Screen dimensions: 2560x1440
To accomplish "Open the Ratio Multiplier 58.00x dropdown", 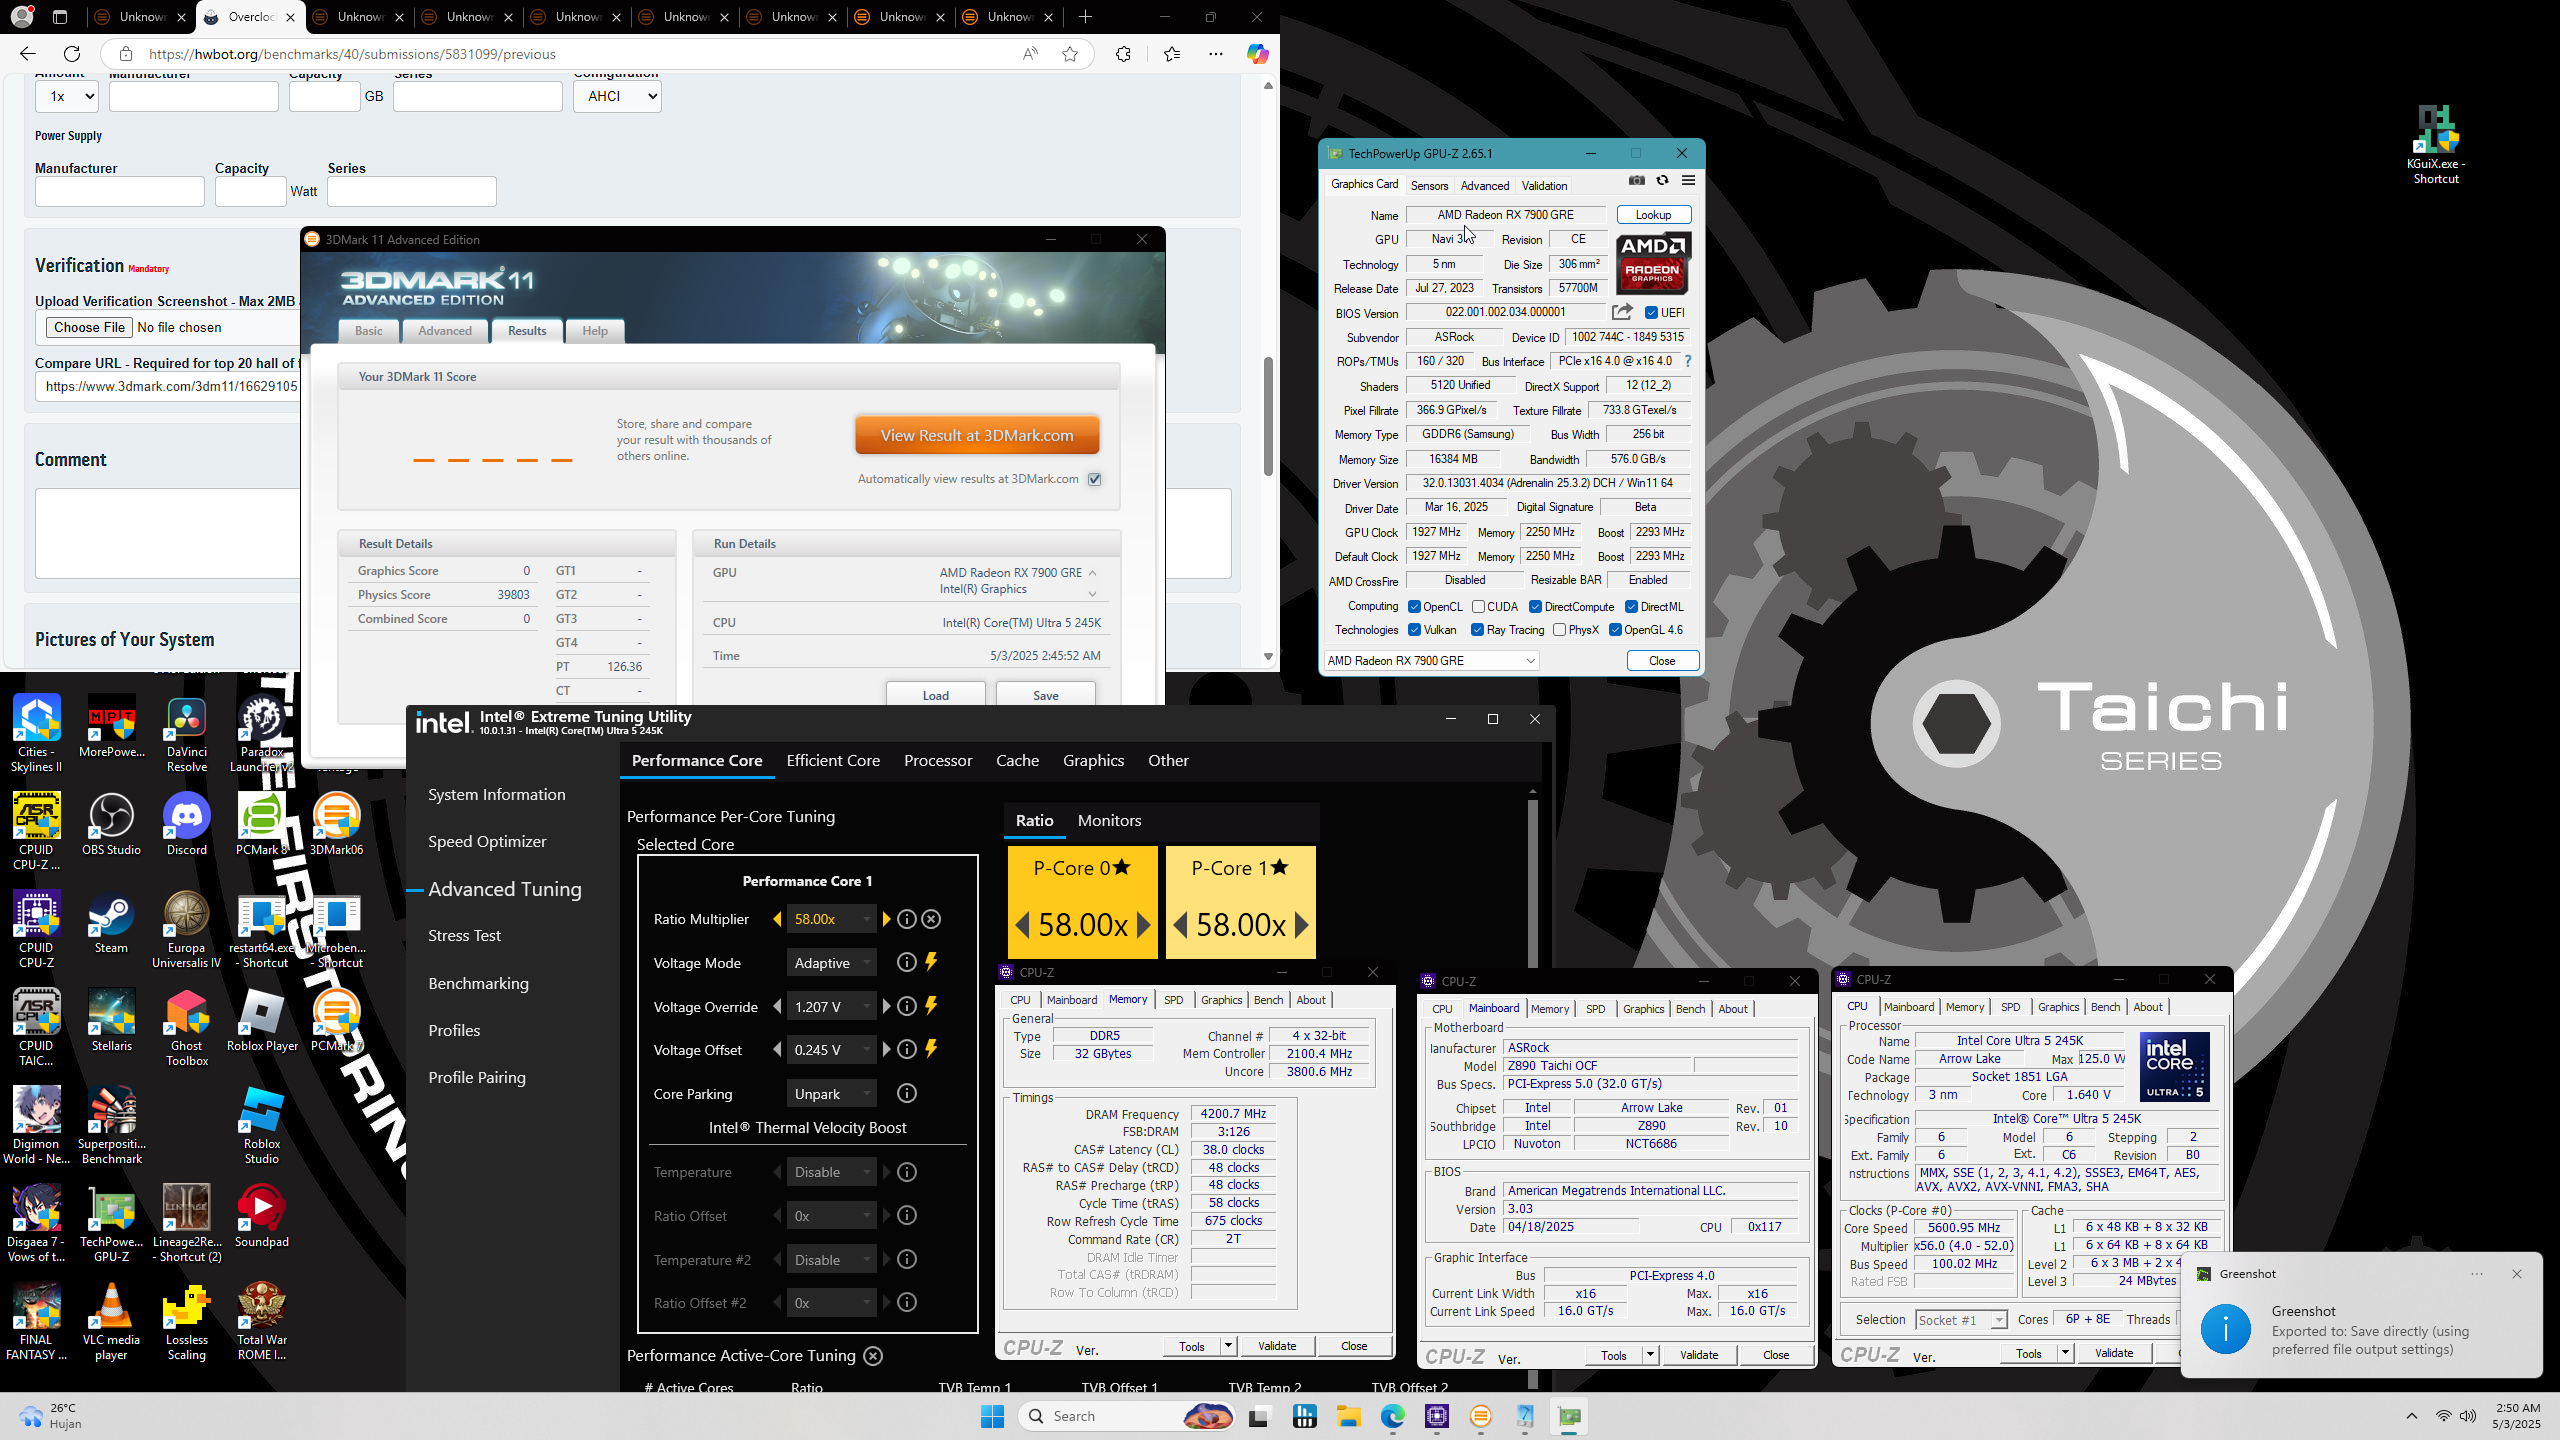I will pos(831,919).
